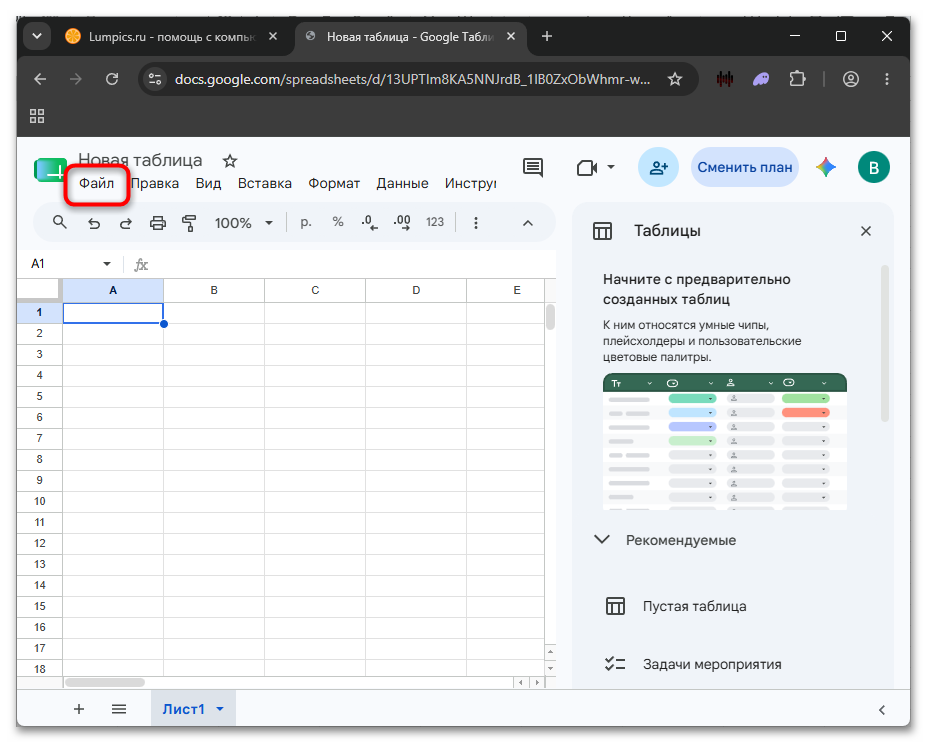
Task: Decrease decimal places
Action: tap(369, 223)
